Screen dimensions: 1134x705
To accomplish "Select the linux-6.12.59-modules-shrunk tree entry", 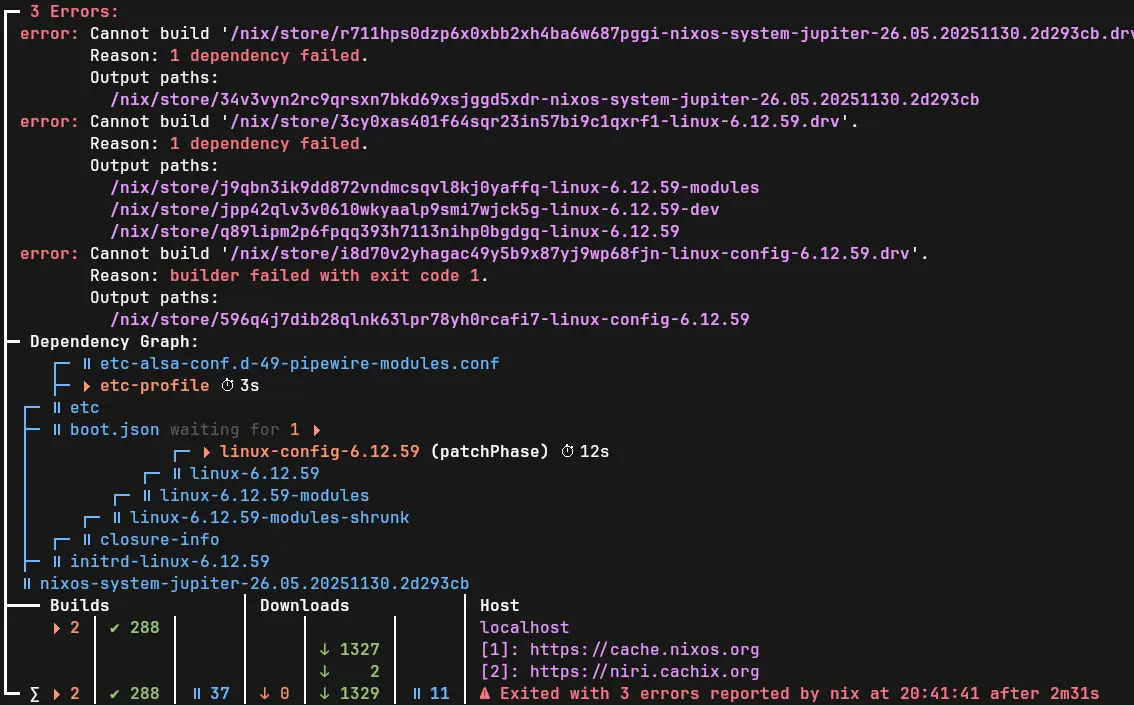I will tap(269, 518).
